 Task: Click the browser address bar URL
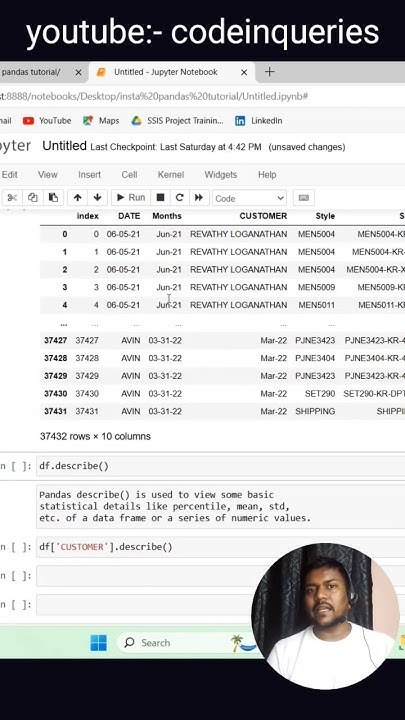click(x=154, y=96)
